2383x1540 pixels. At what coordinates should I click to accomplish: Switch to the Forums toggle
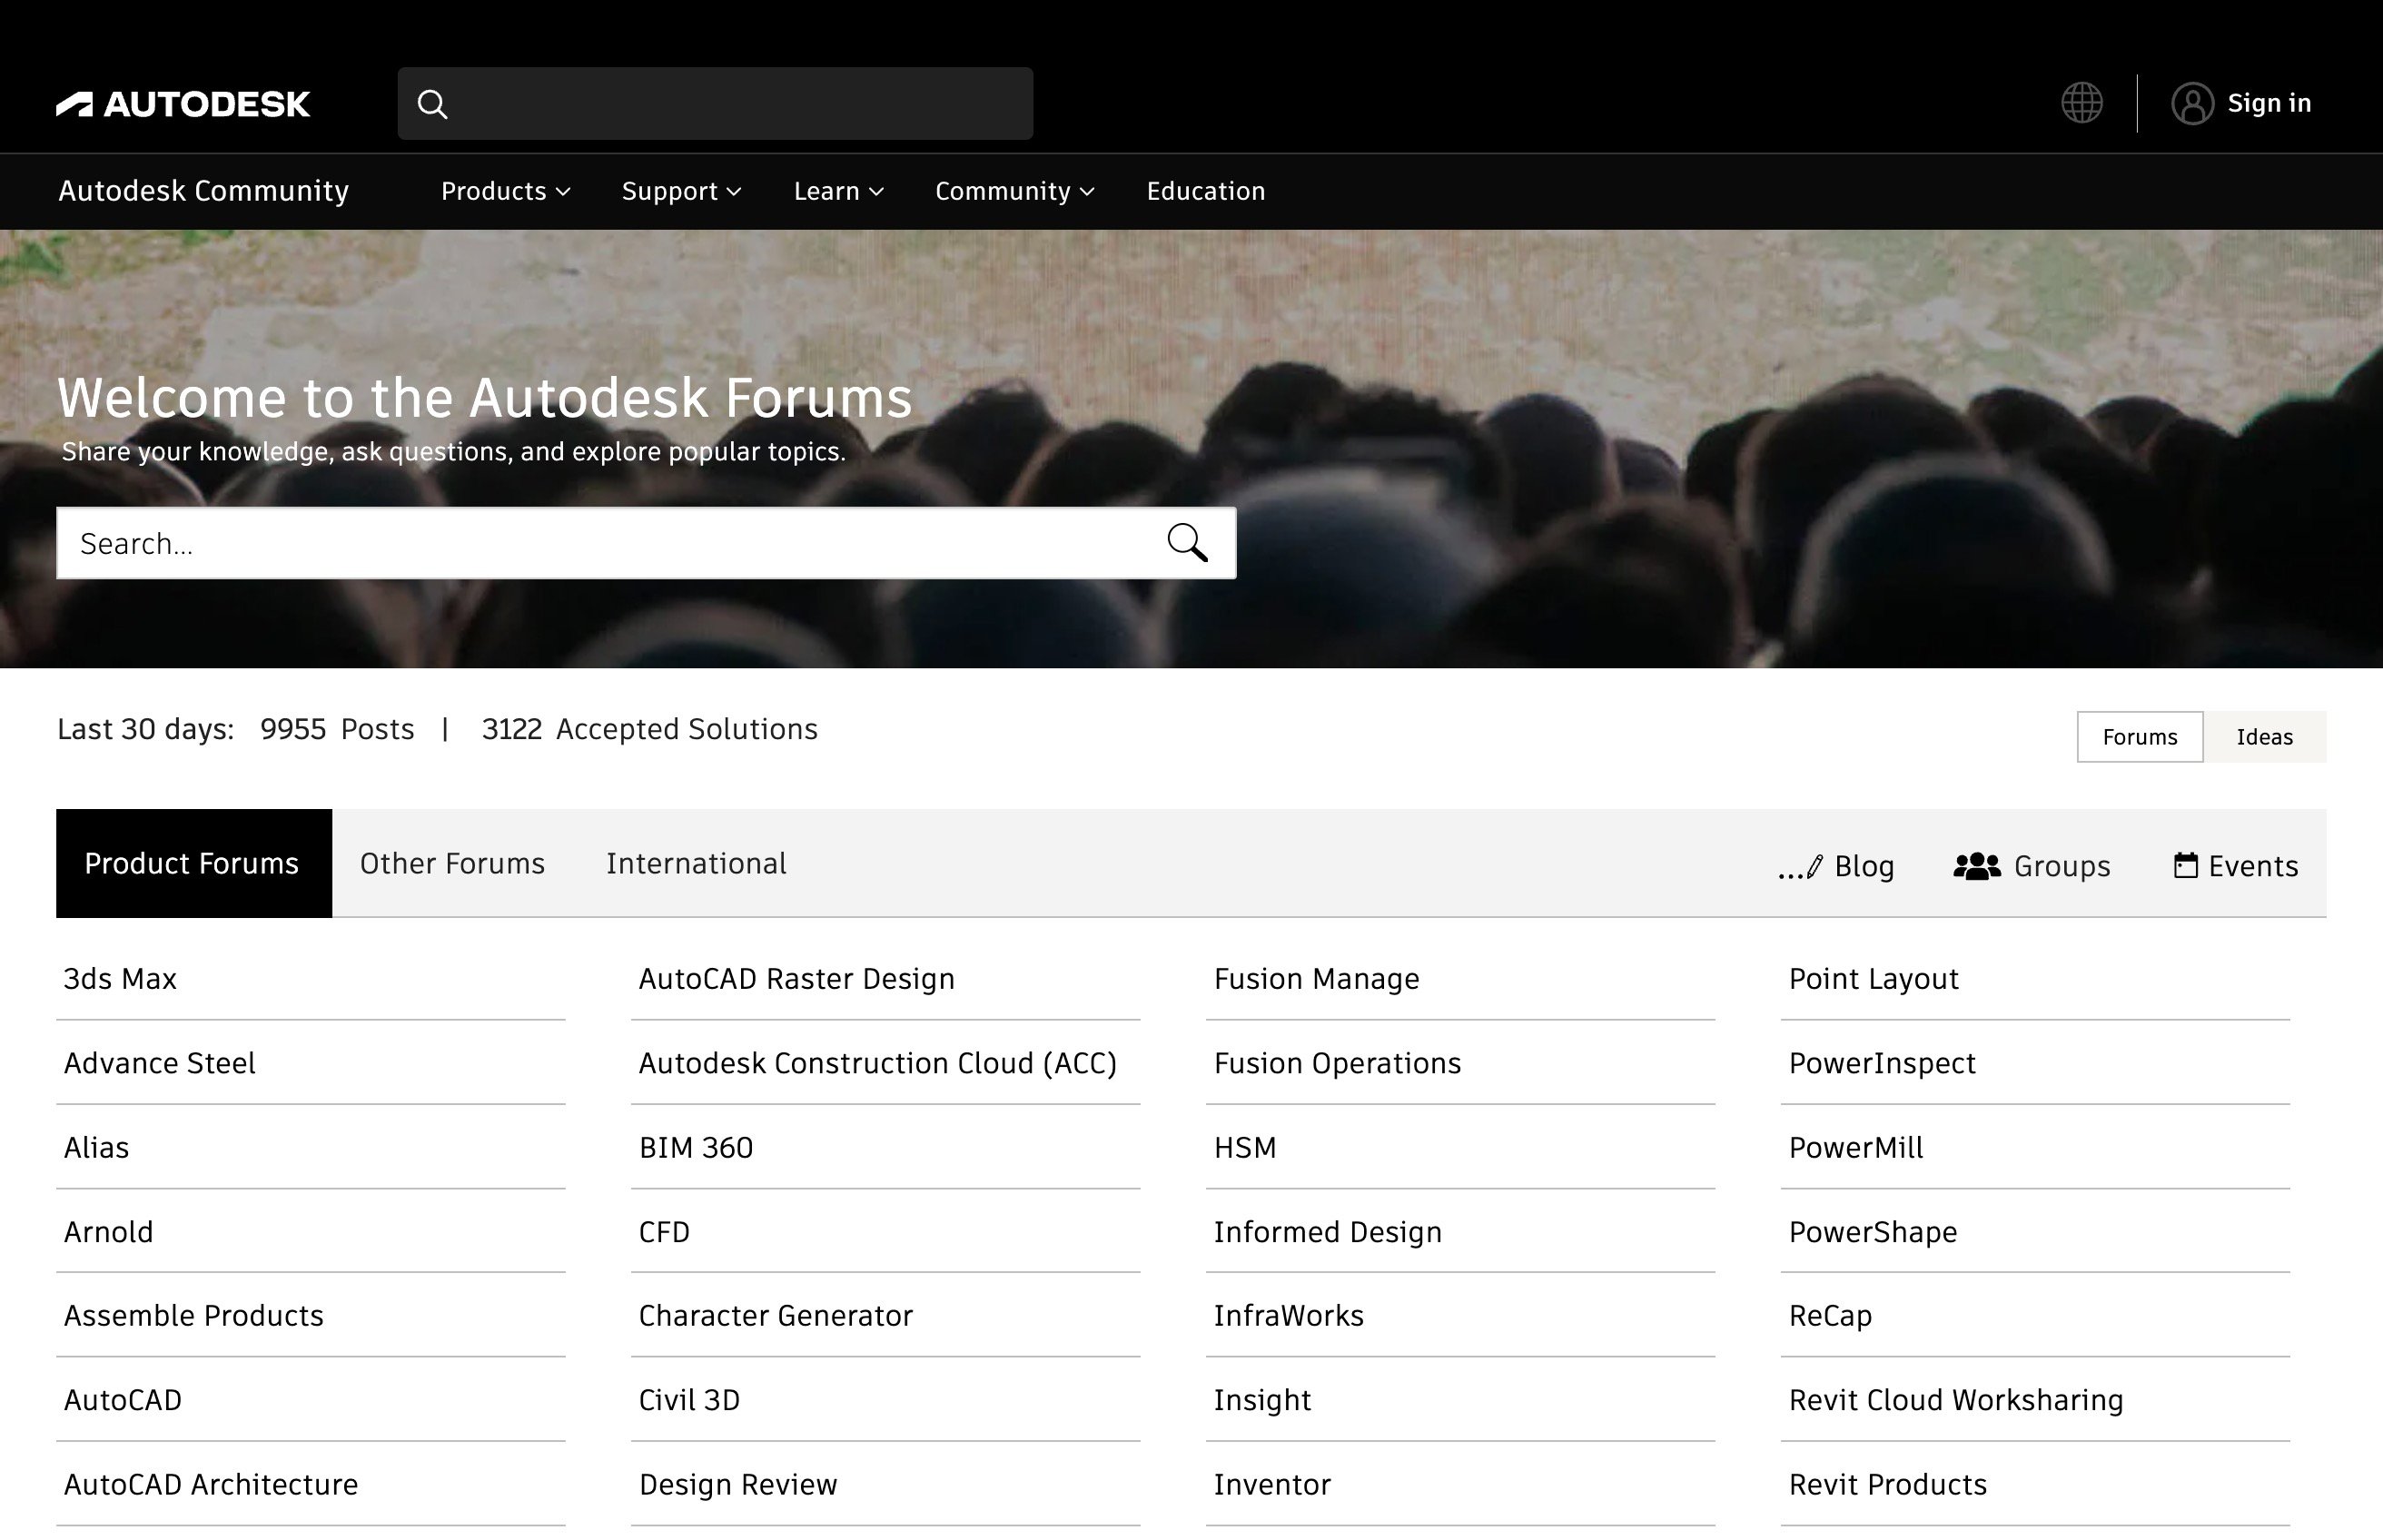[x=2139, y=737]
